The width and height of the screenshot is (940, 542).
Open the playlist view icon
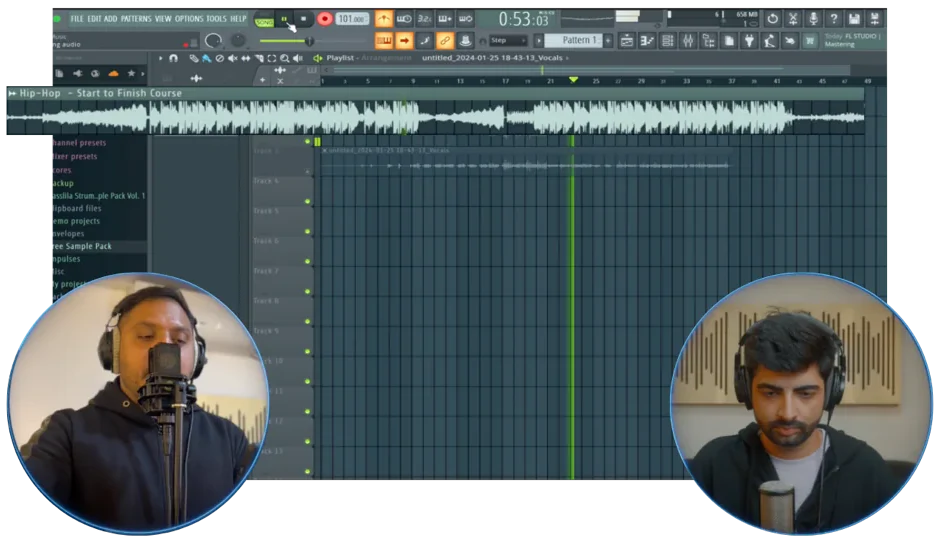[626, 41]
